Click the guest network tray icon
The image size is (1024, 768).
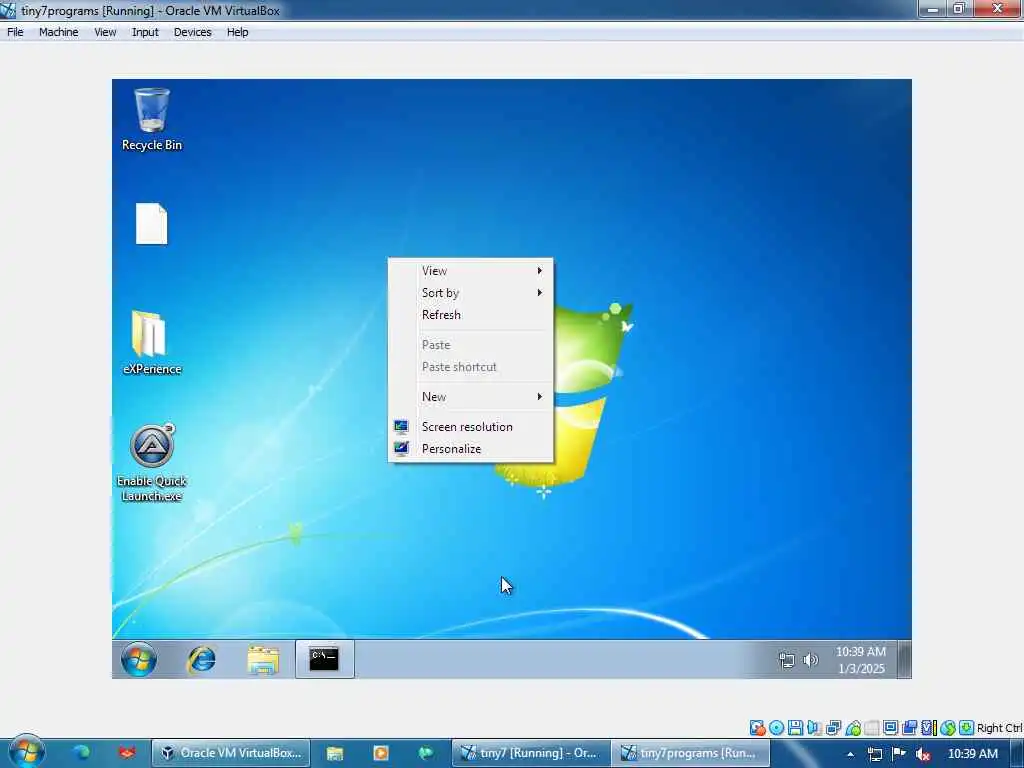pos(787,660)
